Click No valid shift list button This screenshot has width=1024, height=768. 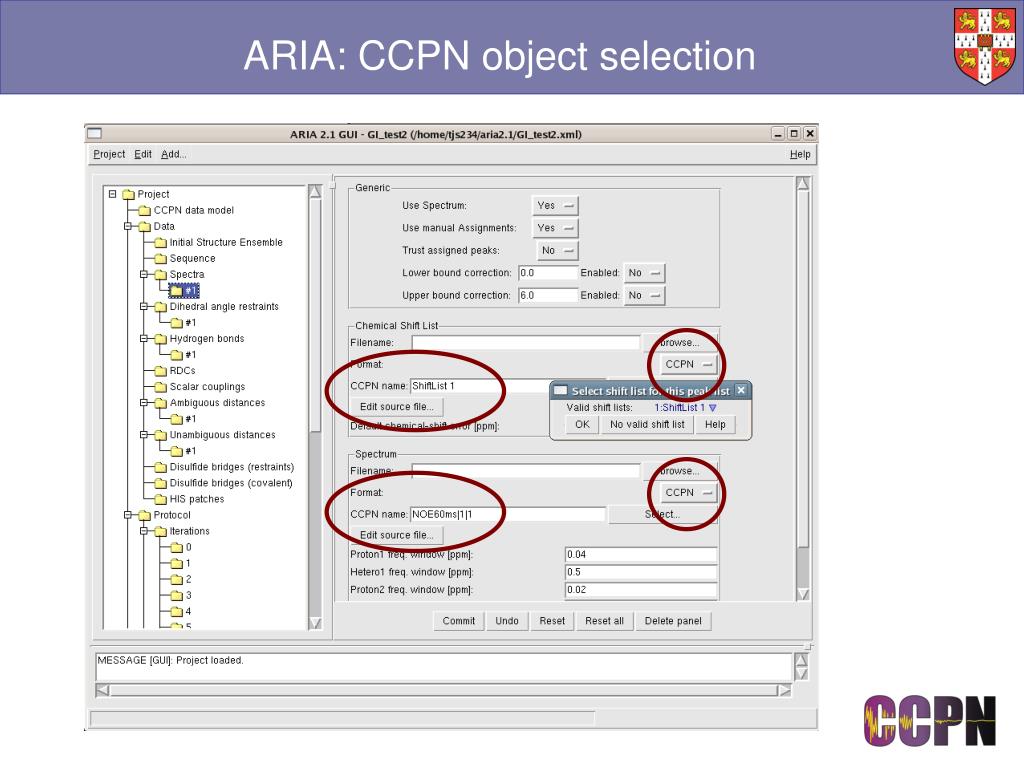click(647, 424)
